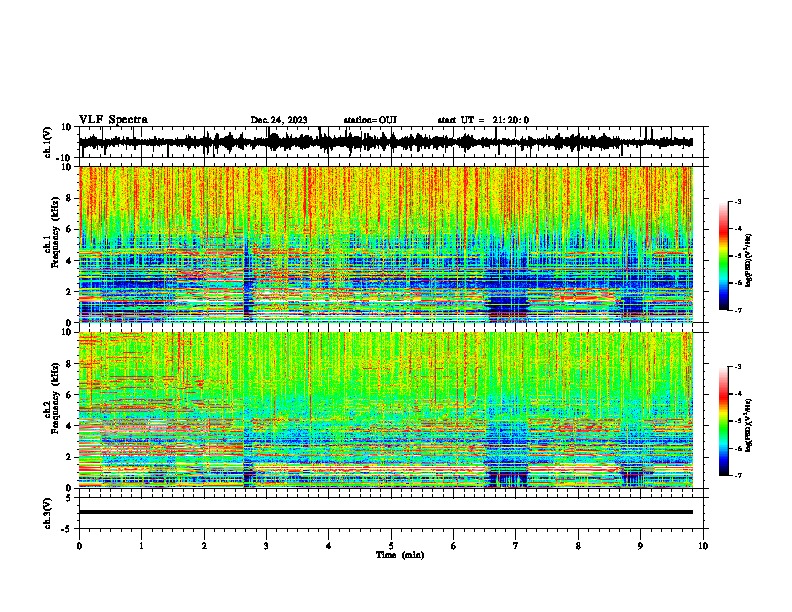
Task: Select the "Time (min)" axis label
Action: [400, 555]
